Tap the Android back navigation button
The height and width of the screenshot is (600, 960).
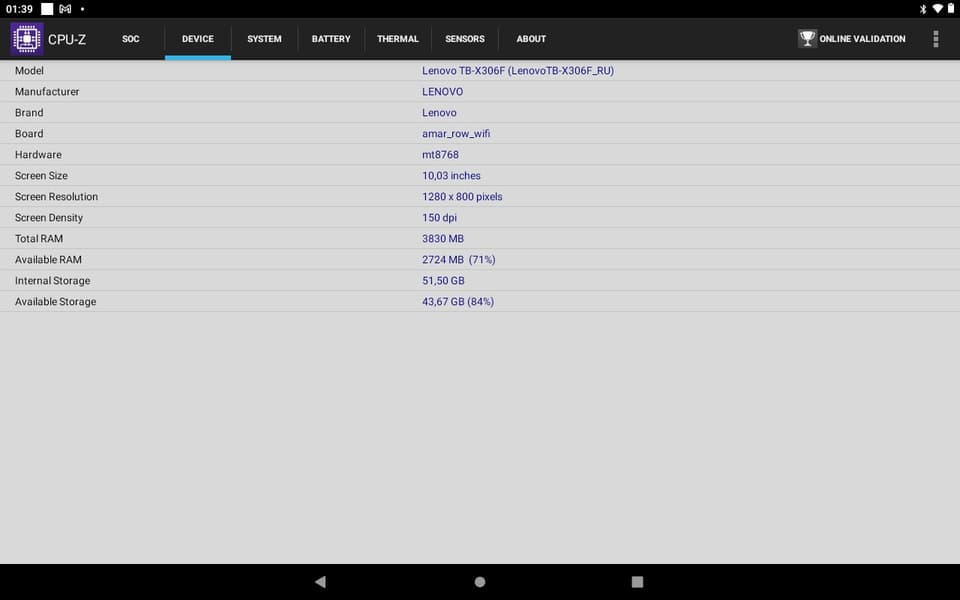pos(320,582)
